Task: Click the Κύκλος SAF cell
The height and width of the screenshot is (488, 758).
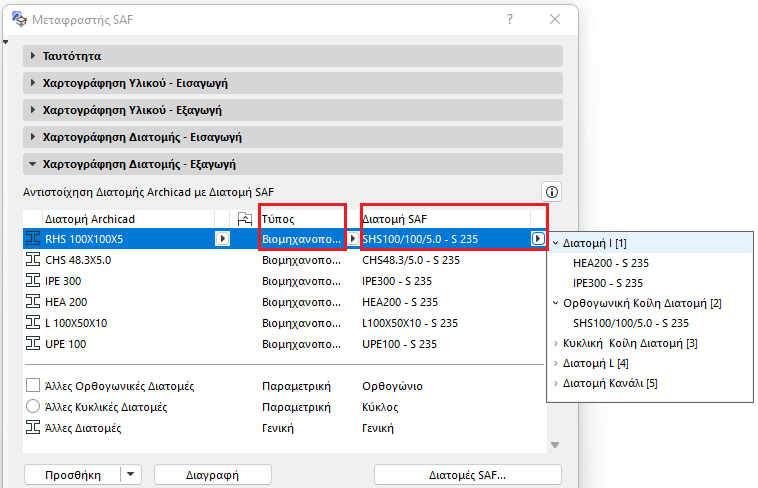Action: (380, 407)
